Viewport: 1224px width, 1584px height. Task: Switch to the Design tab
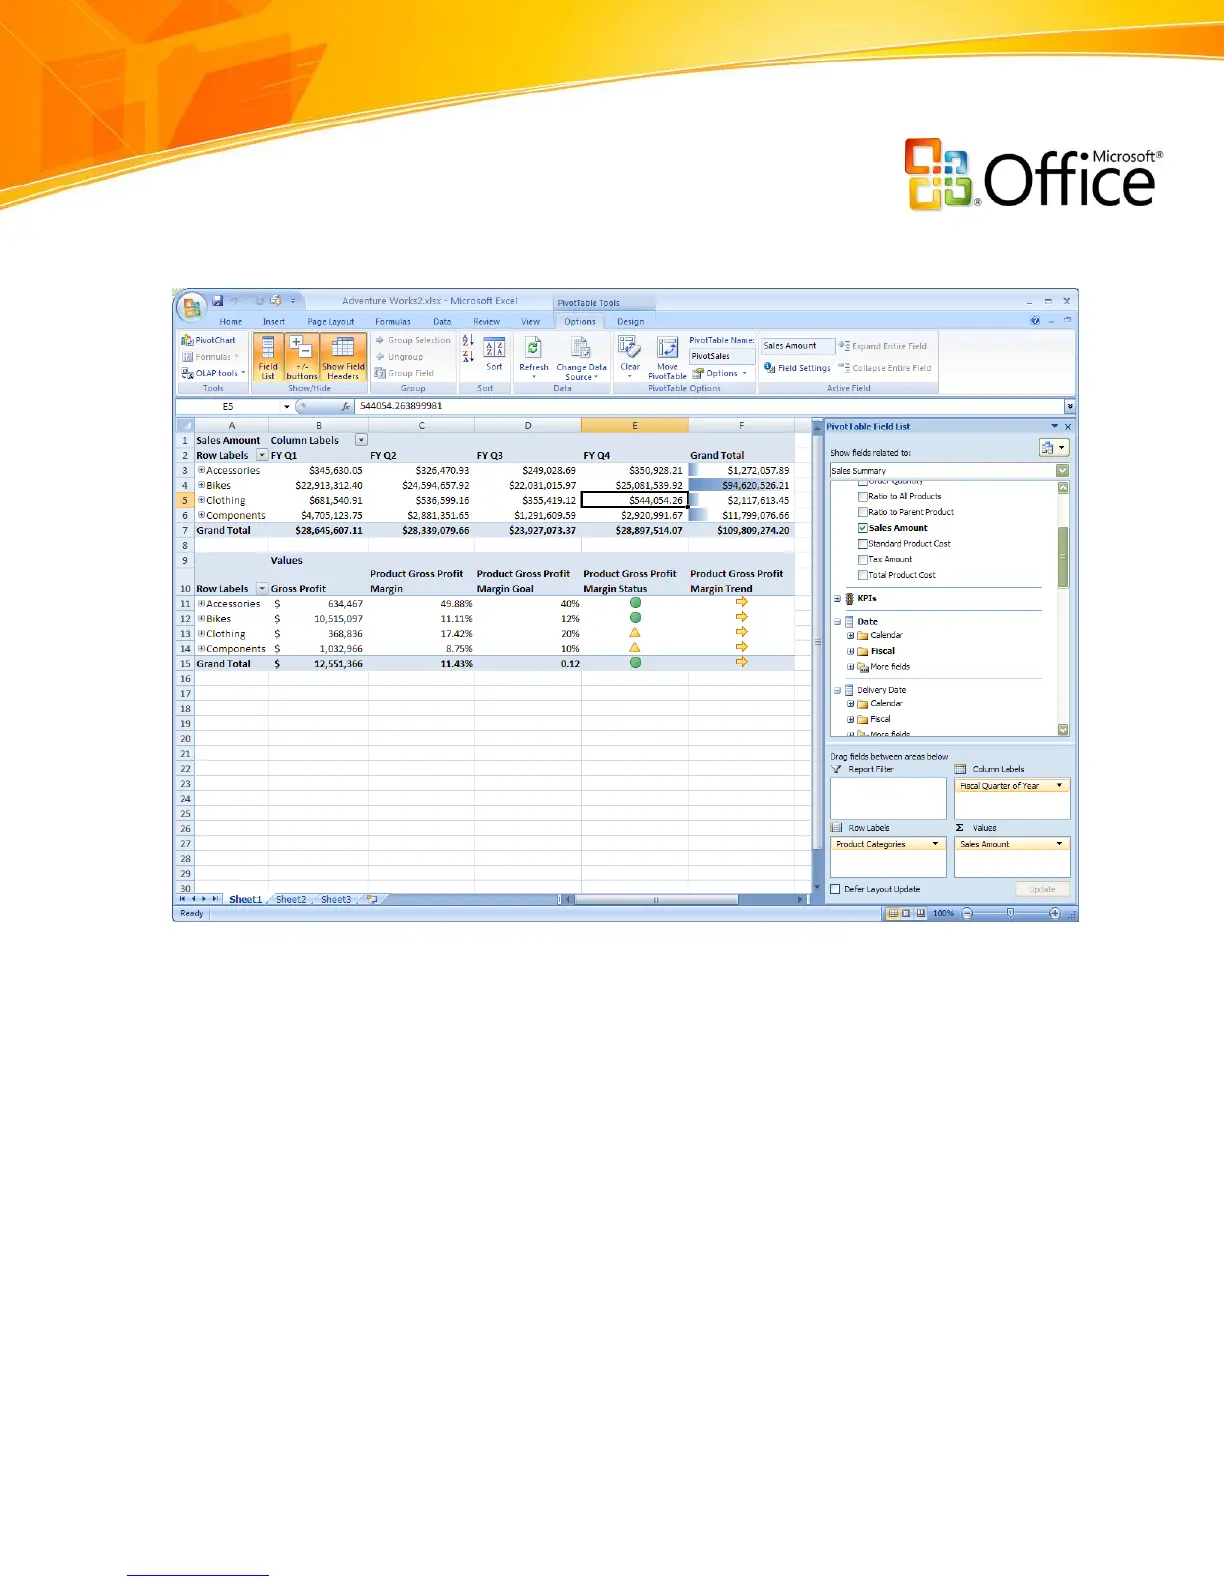[630, 322]
